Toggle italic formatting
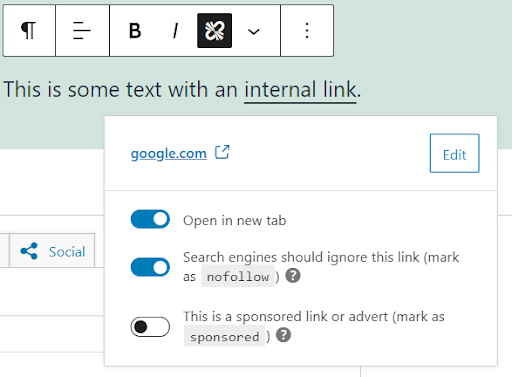The image size is (512, 377). click(x=175, y=31)
